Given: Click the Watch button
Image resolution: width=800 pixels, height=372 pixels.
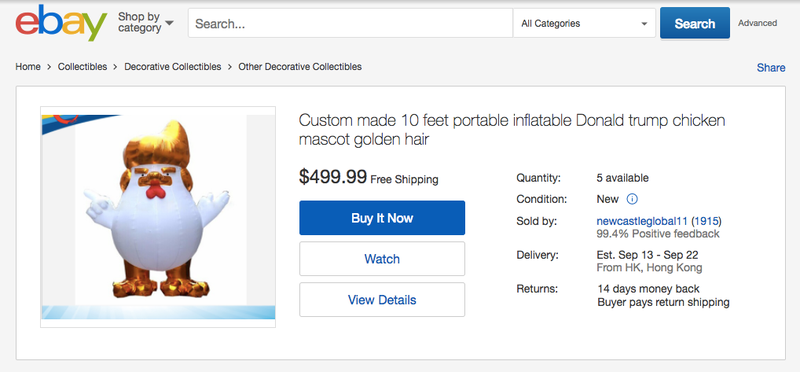Looking at the screenshot, I should tap(382, 259).
